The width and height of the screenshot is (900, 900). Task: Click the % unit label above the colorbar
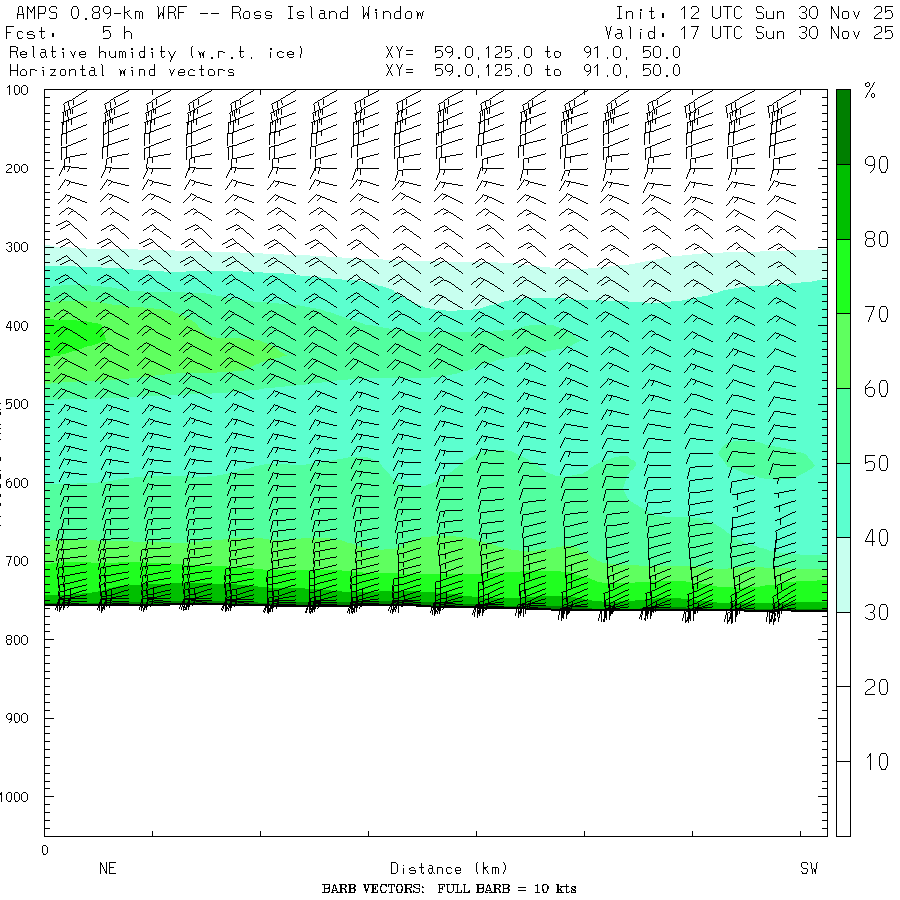[x=869, y=92]
